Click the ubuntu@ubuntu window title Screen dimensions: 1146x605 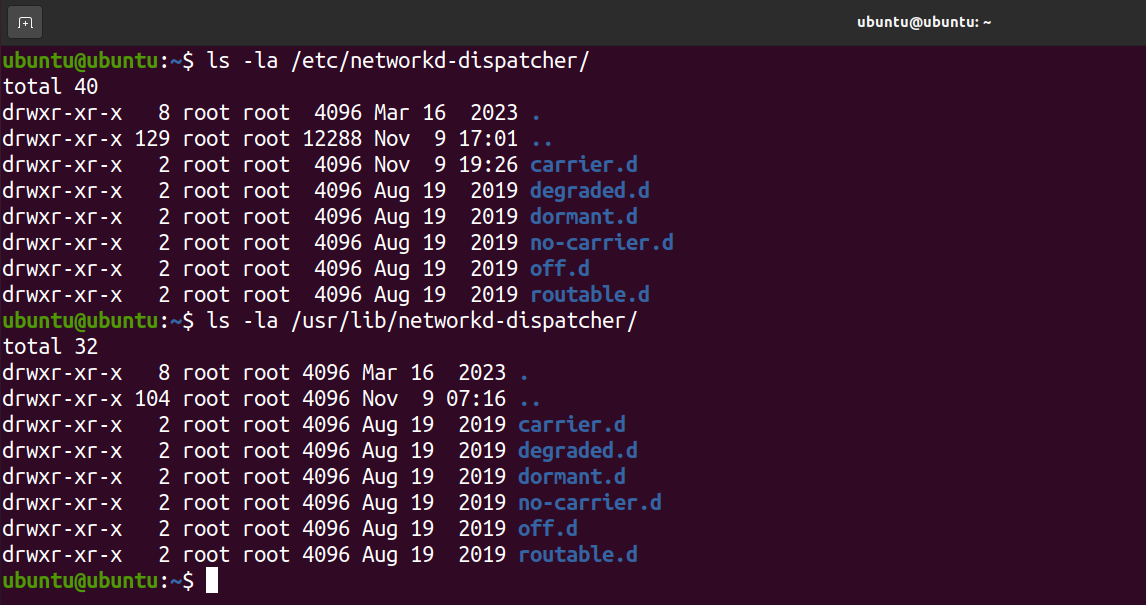tap(924, 22)
